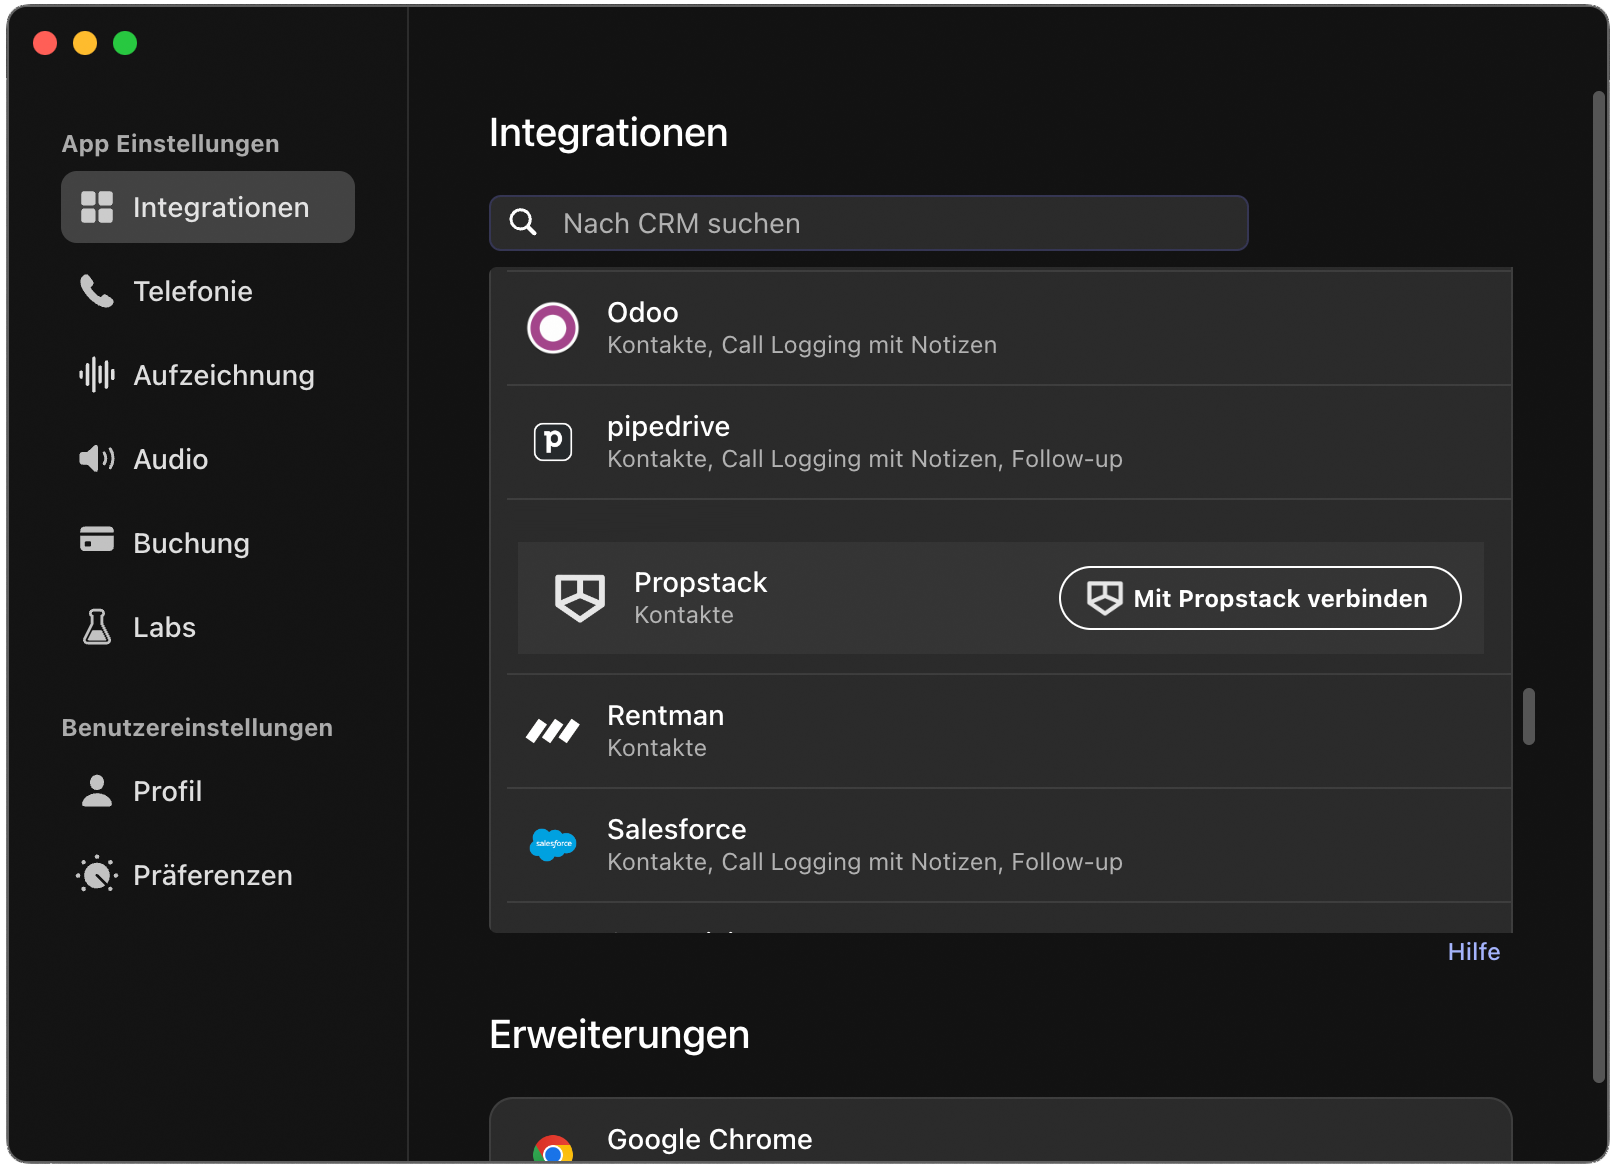Select the Rentman integration title

pos(666,715)
